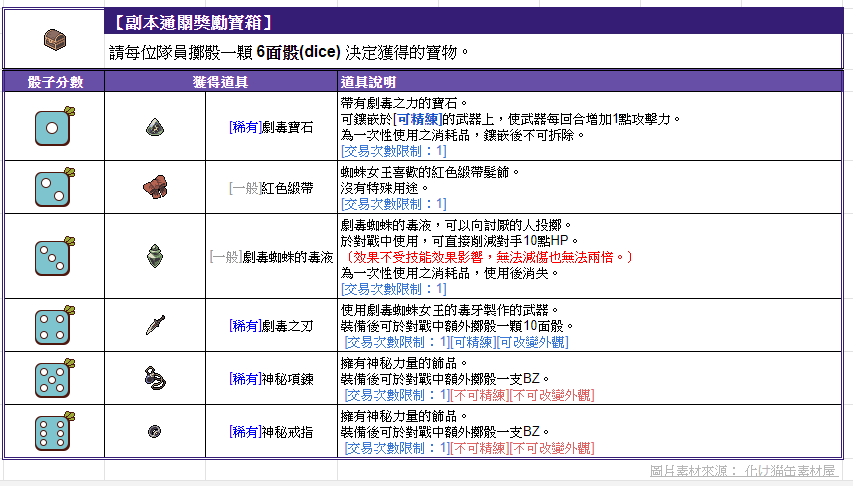
Task: Click [交易次數限制：1] in the red ribbon row
Action: [x=394, y=204]
